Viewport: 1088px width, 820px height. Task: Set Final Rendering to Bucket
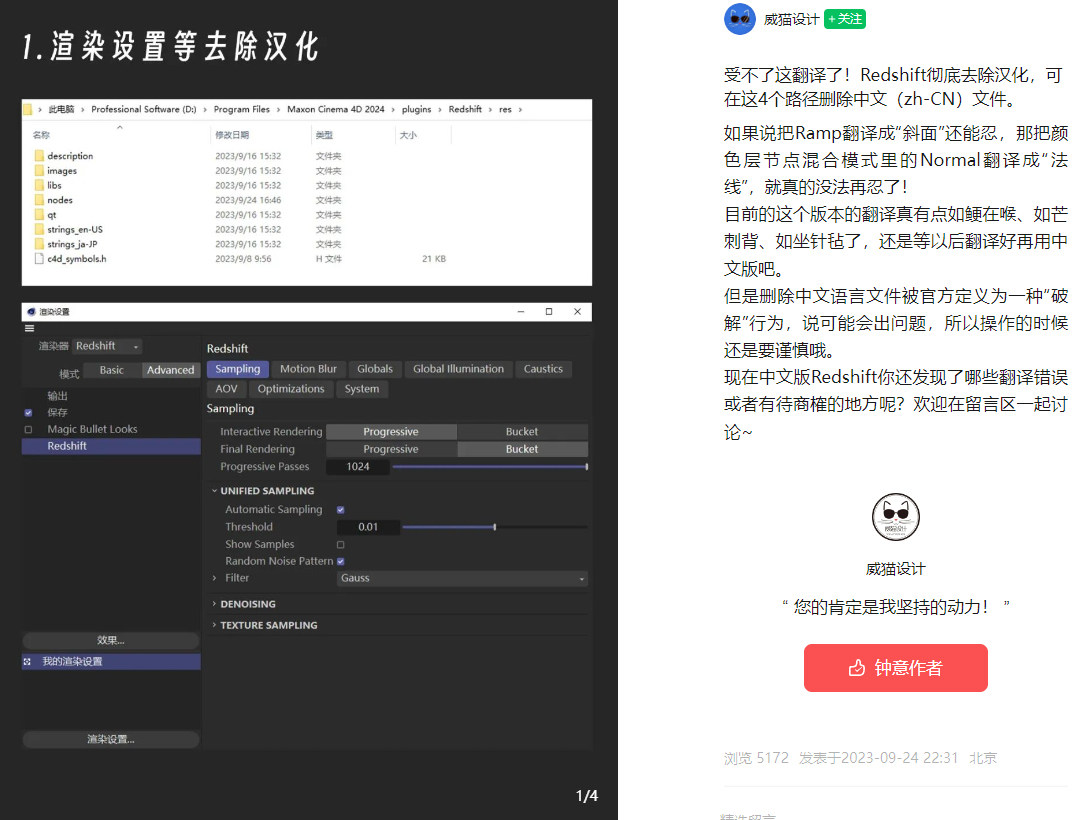(522, 449)
